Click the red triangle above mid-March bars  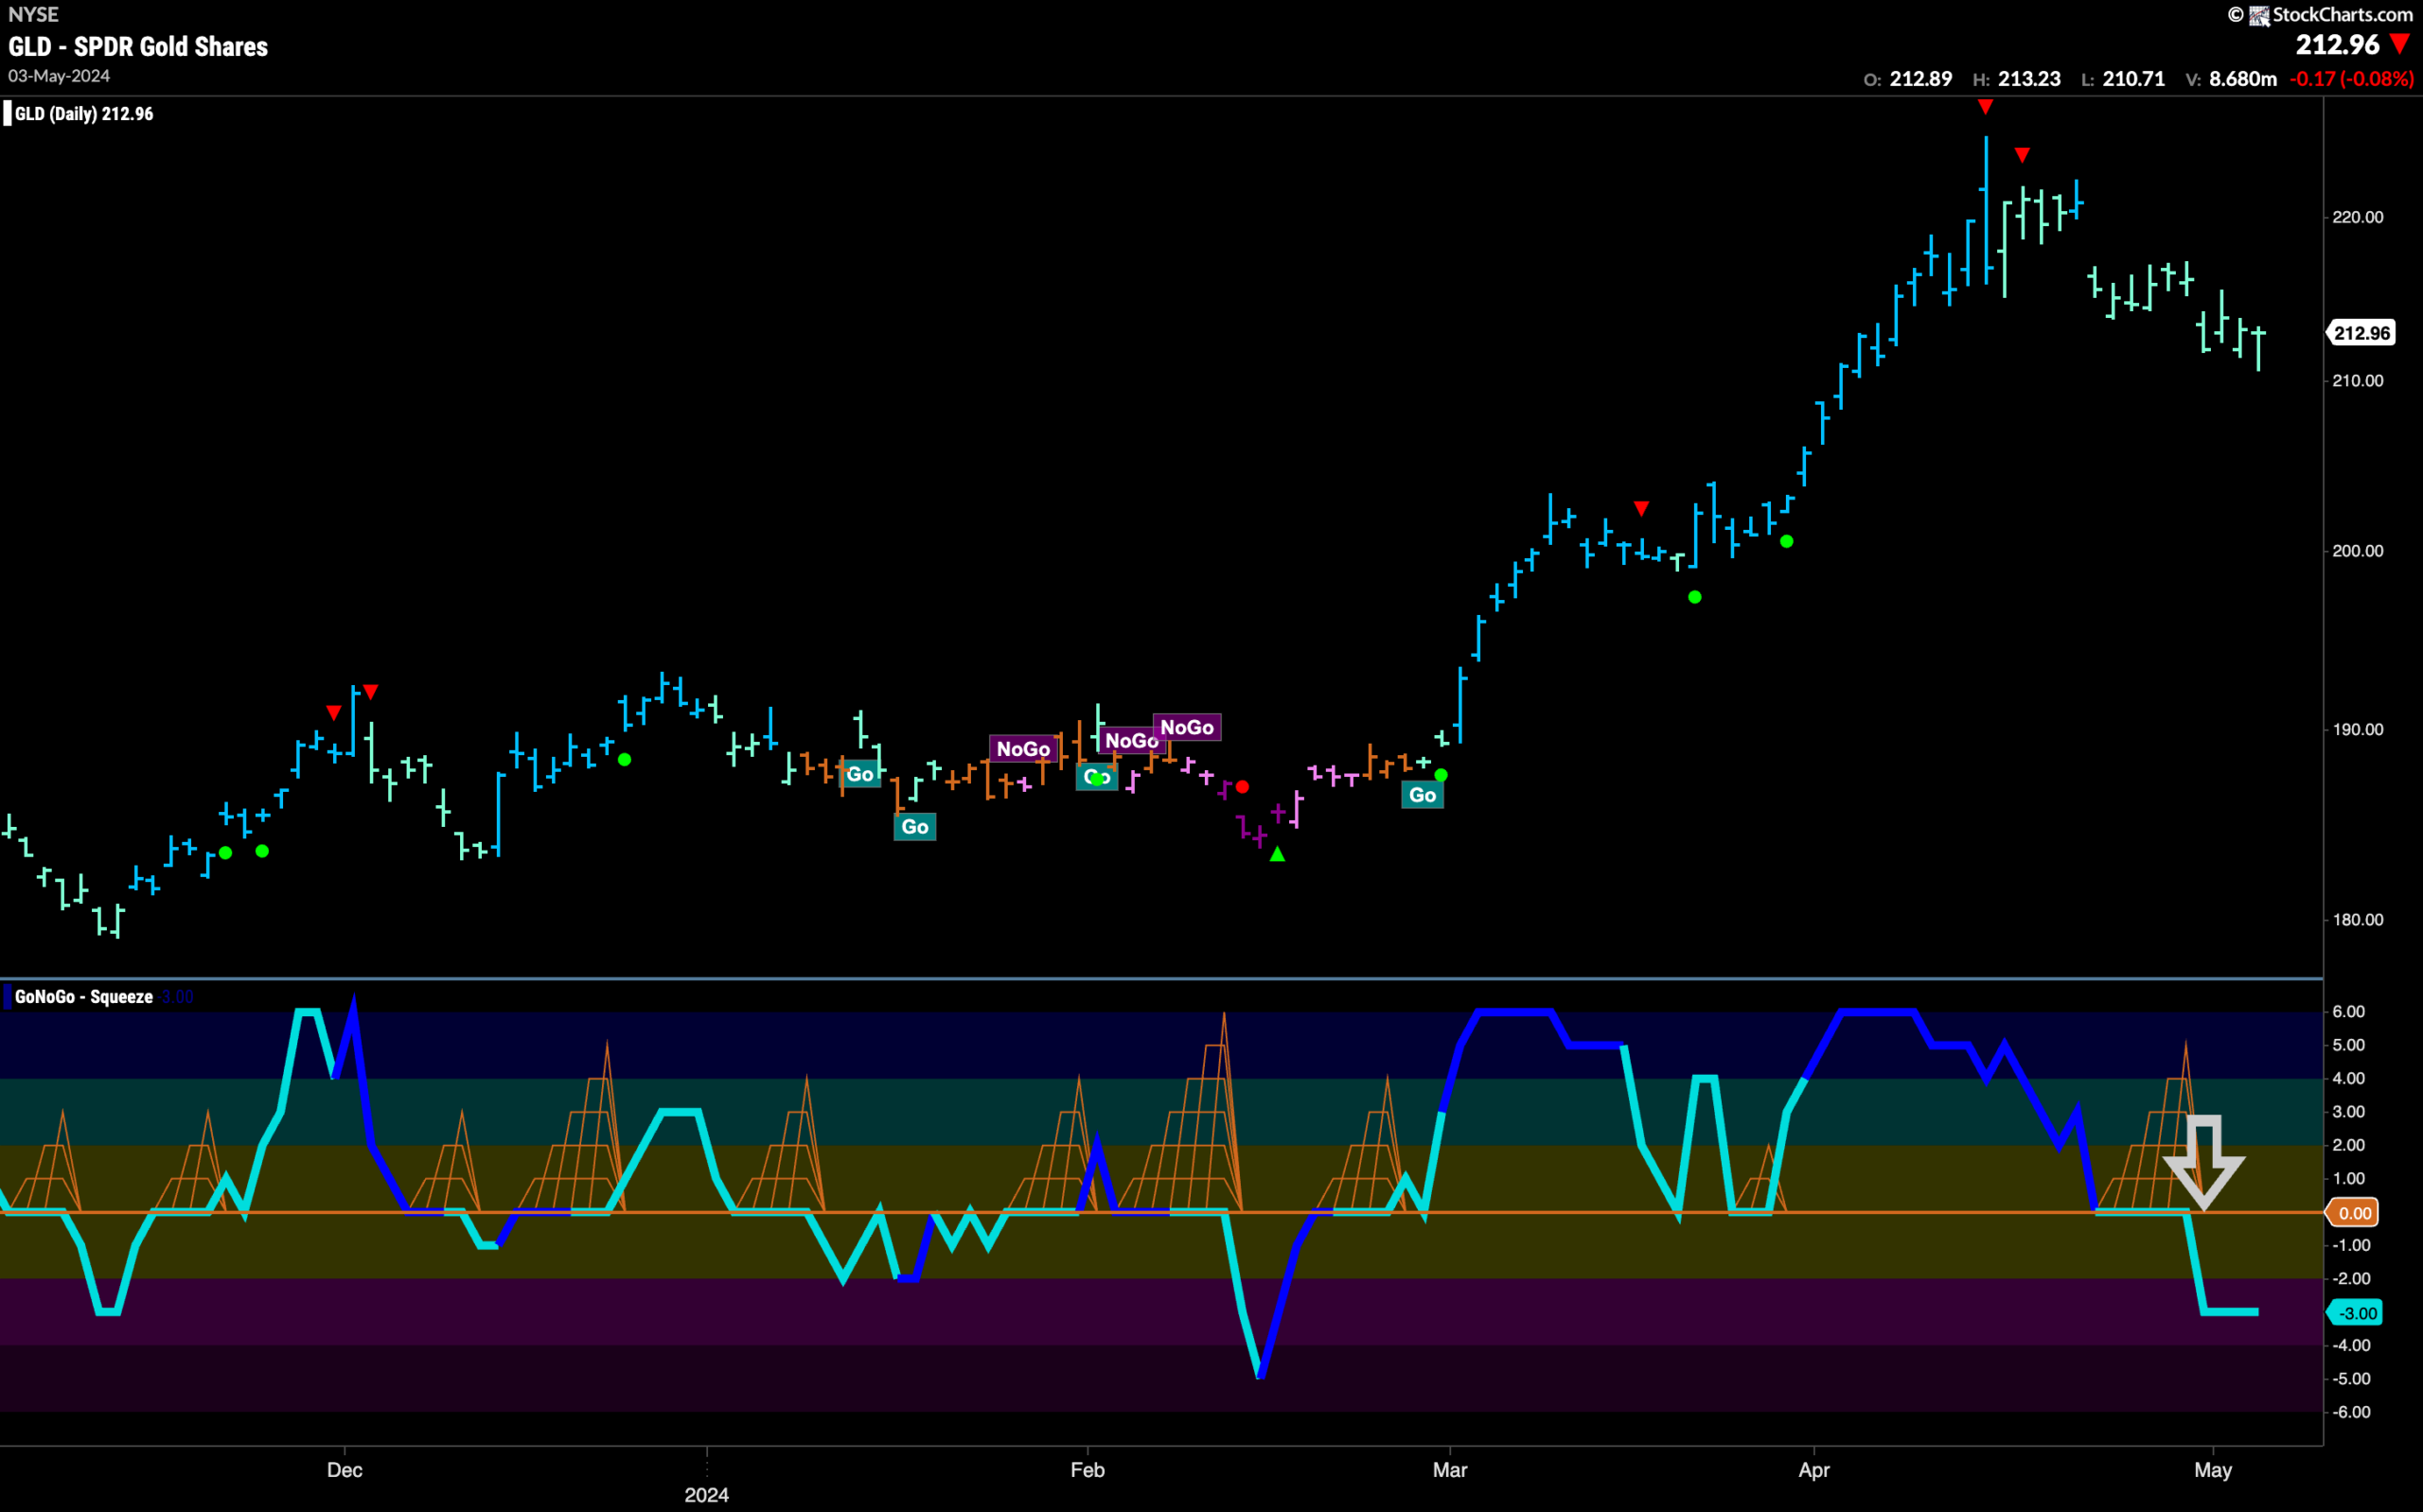[1641, 509]
